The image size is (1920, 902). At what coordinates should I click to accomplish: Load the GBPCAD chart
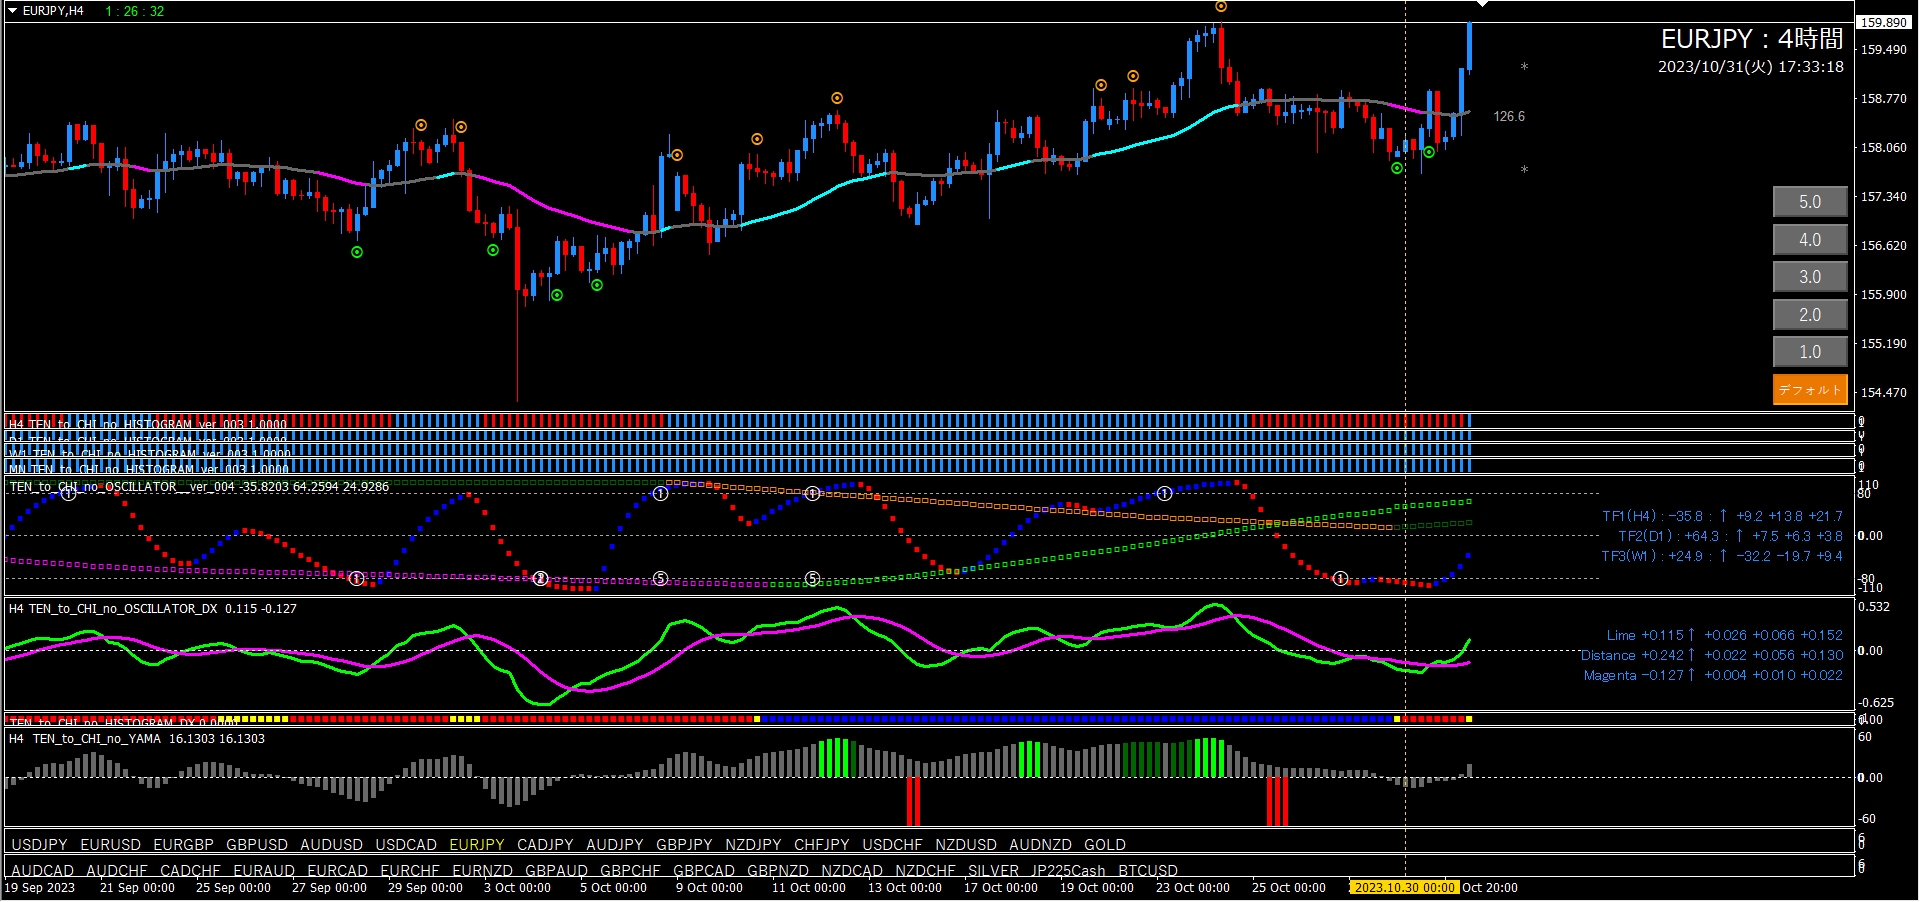(704, 871)
